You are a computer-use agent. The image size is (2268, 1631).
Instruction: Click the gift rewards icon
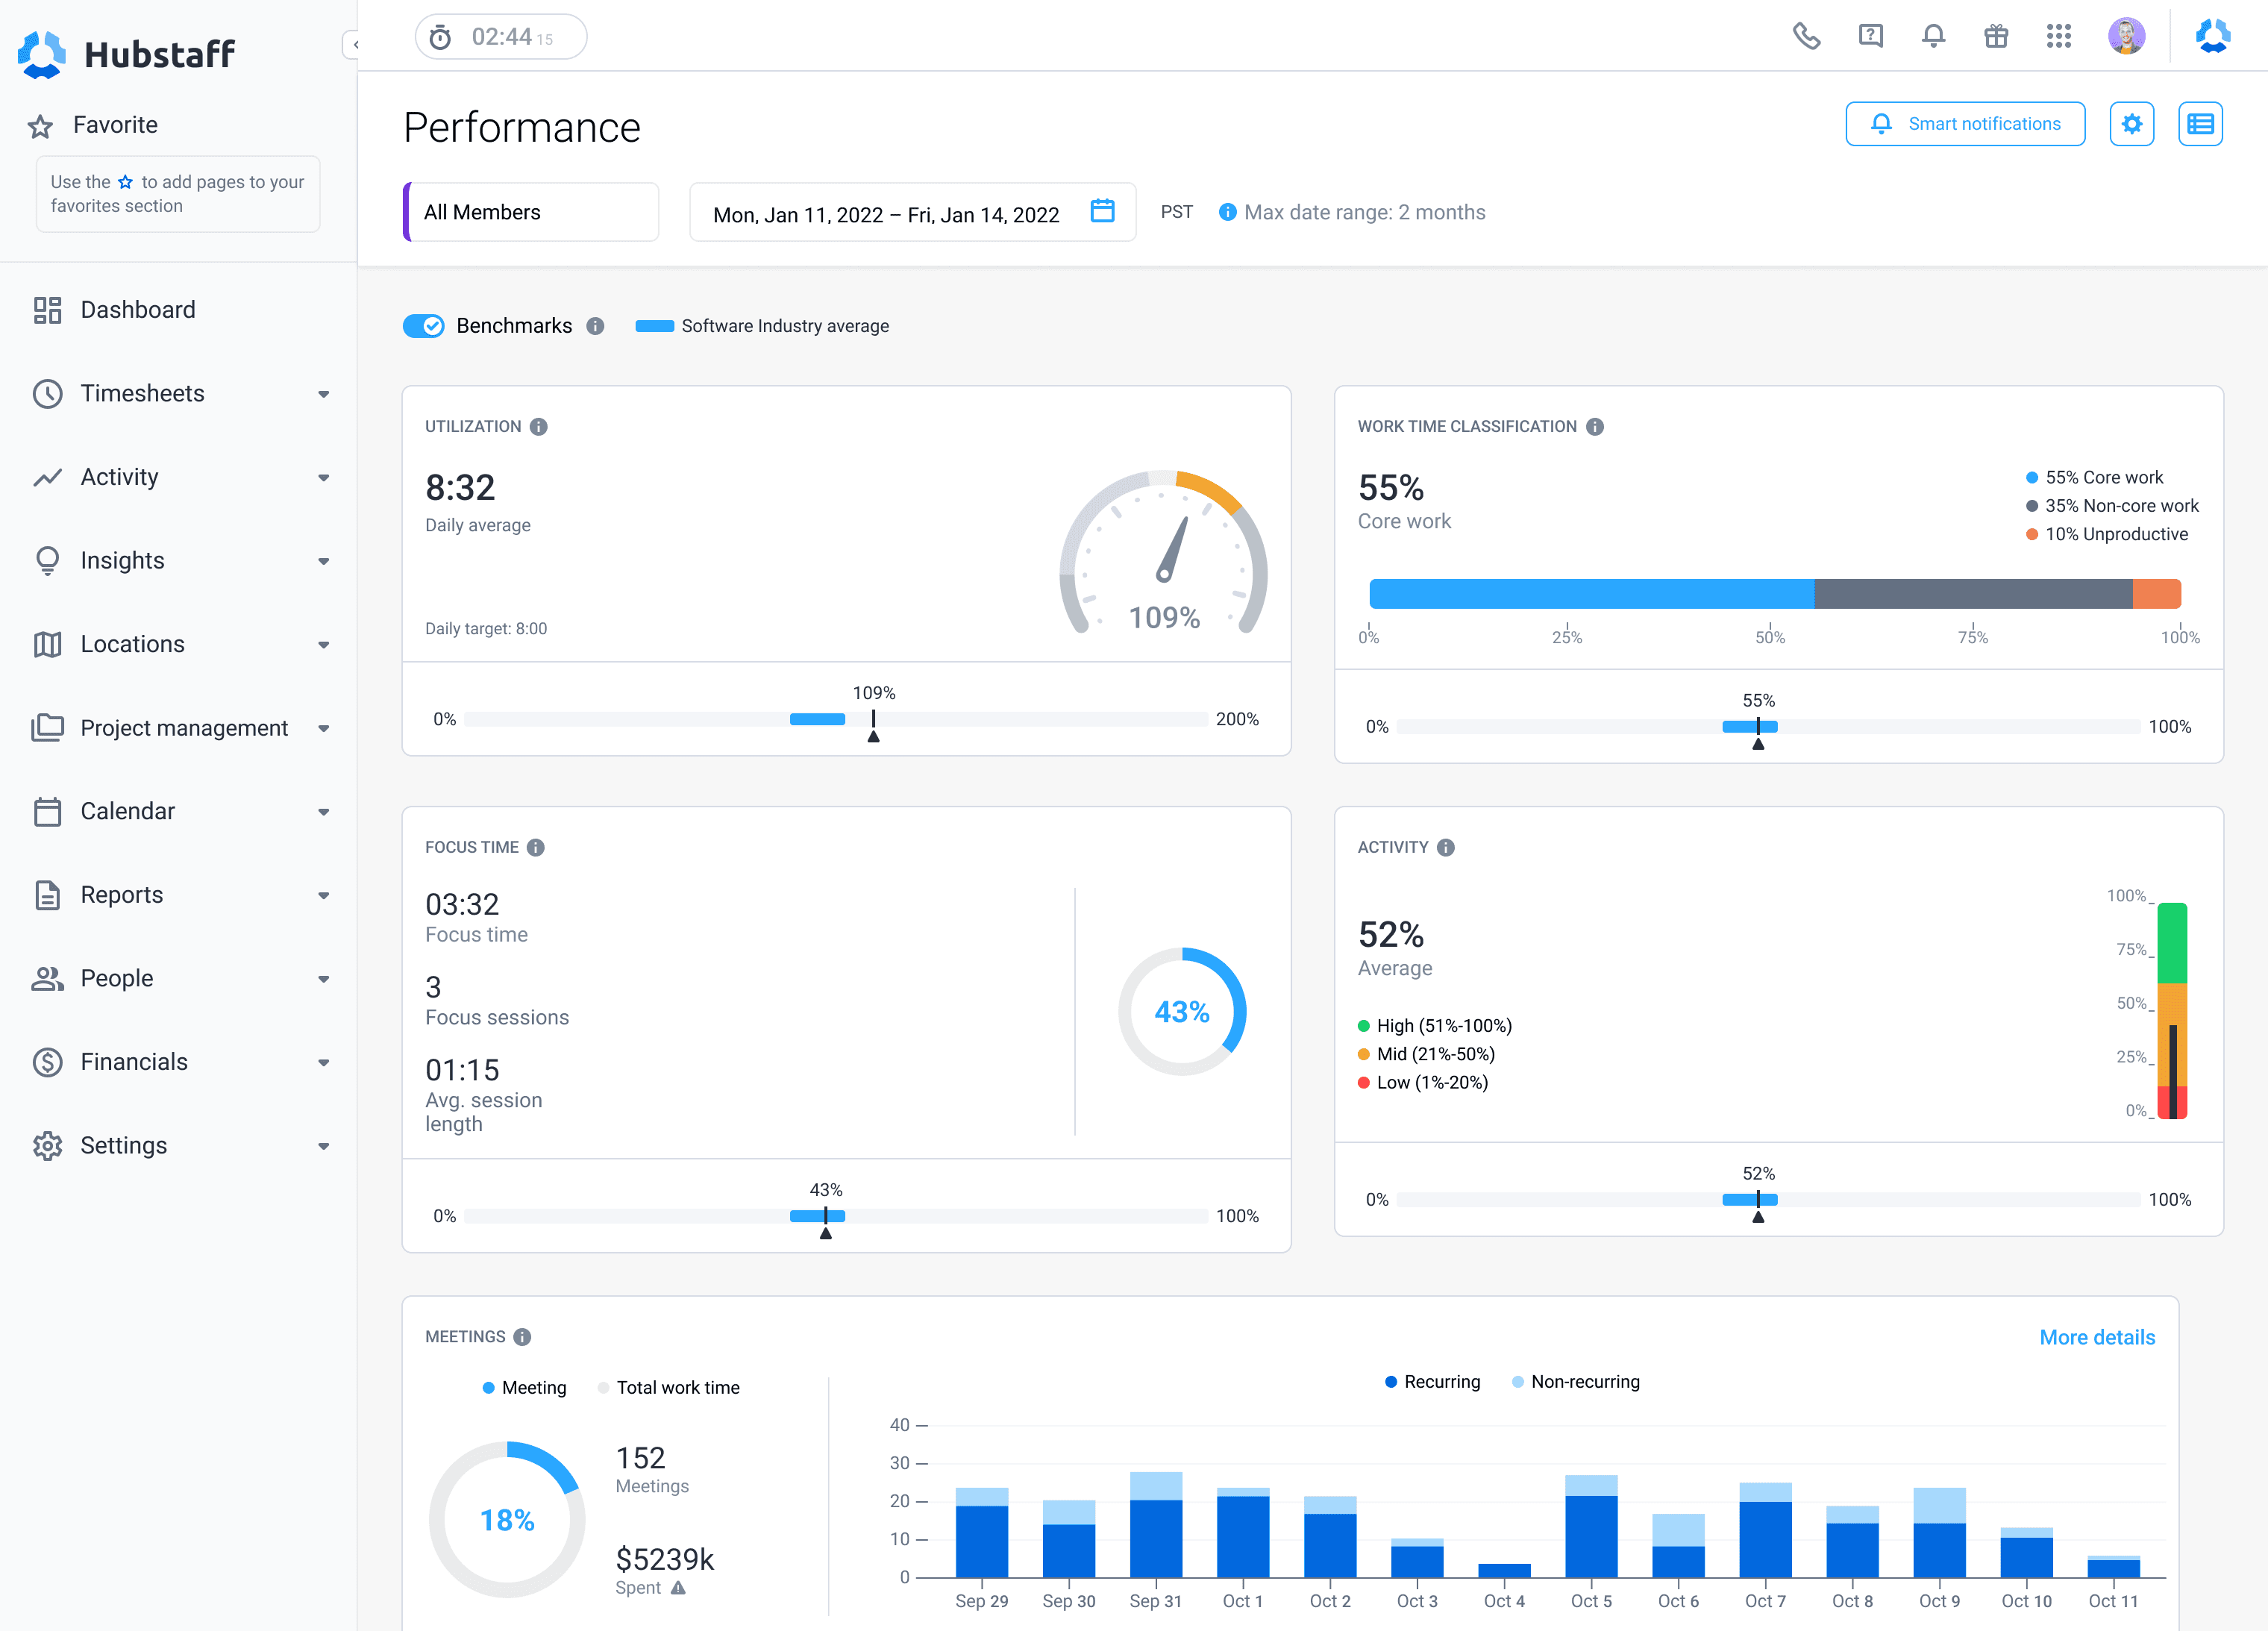pos(1996,37)
